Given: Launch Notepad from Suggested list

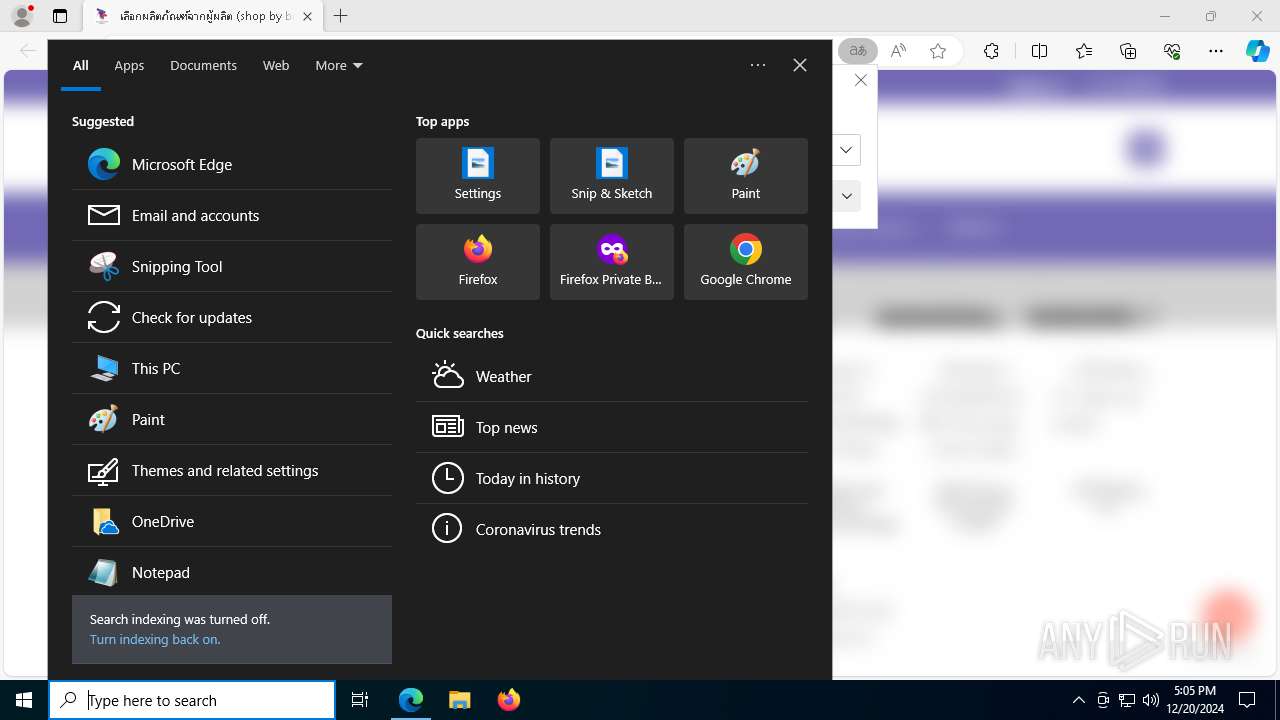Looking at the screenshot, I should (x=232, y=572).
